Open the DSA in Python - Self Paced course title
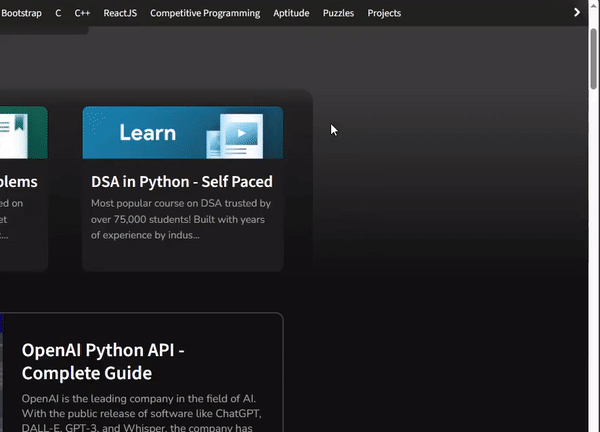Screen dimensions: 600x432 coord(182,181)
